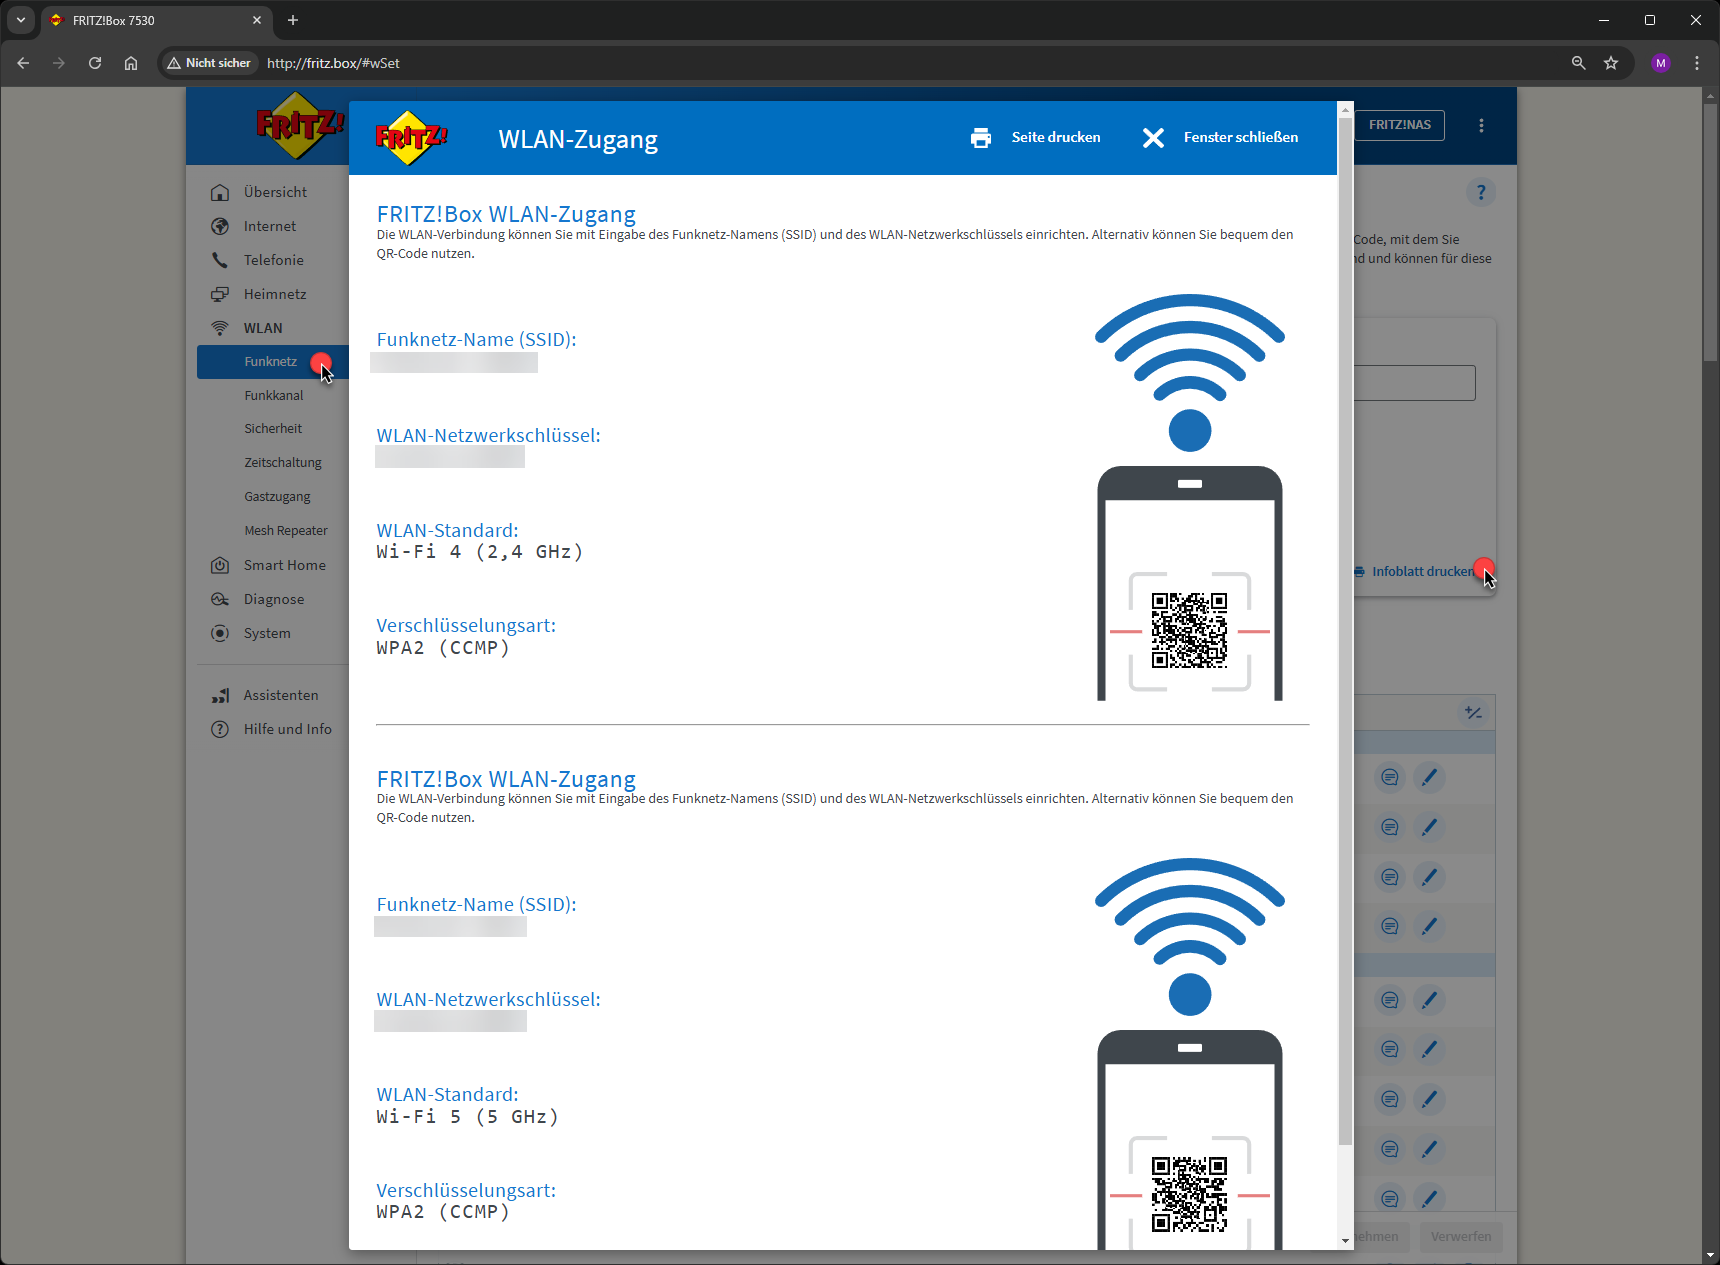1720x1265 pixels.
Task: Open the browser tab search chevron
Action: click(x=20, y=20)
